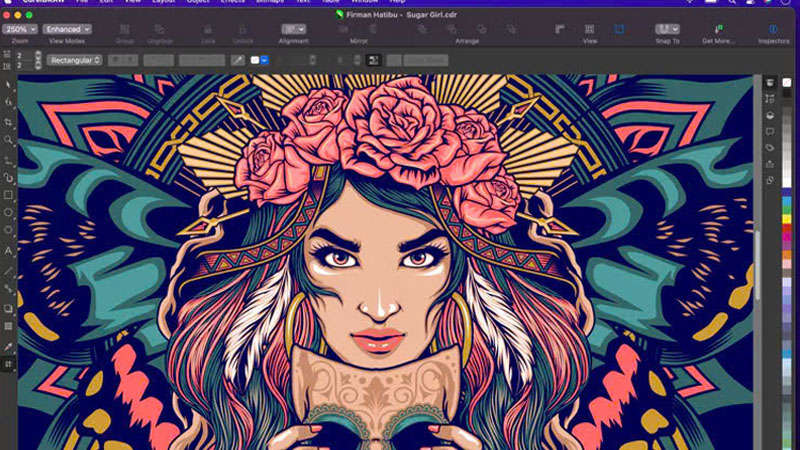Viewport: 800px width, 450px height.
Task: Open the Inspectors panel
Action: click(772, 30)
